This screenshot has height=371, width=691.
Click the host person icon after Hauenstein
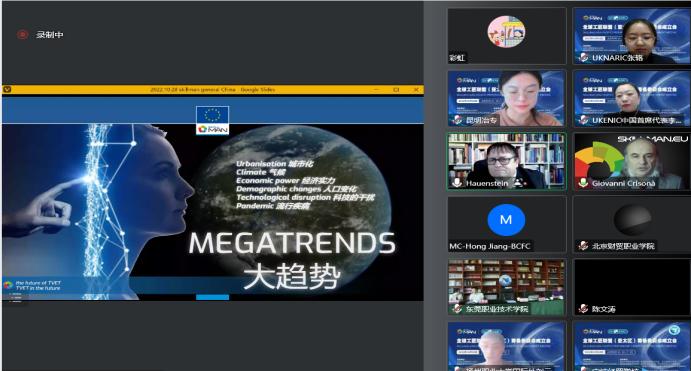pyautogui.click(x=520, y=182)
